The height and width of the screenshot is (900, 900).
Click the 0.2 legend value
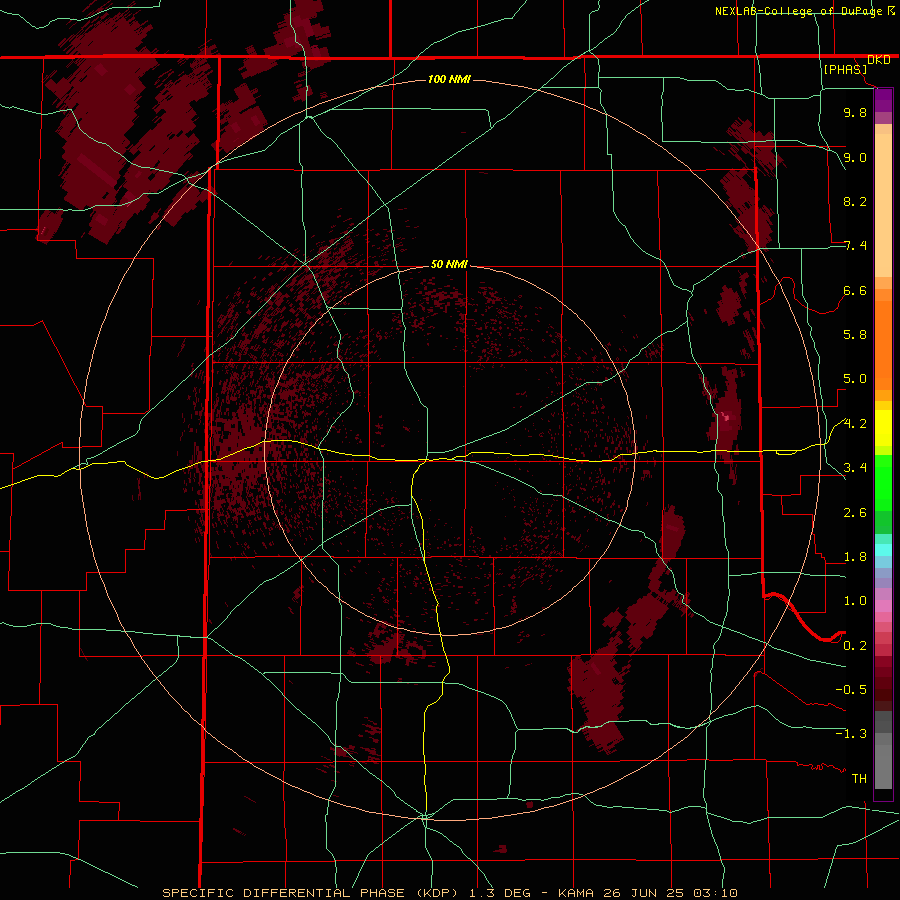point(855,646)
